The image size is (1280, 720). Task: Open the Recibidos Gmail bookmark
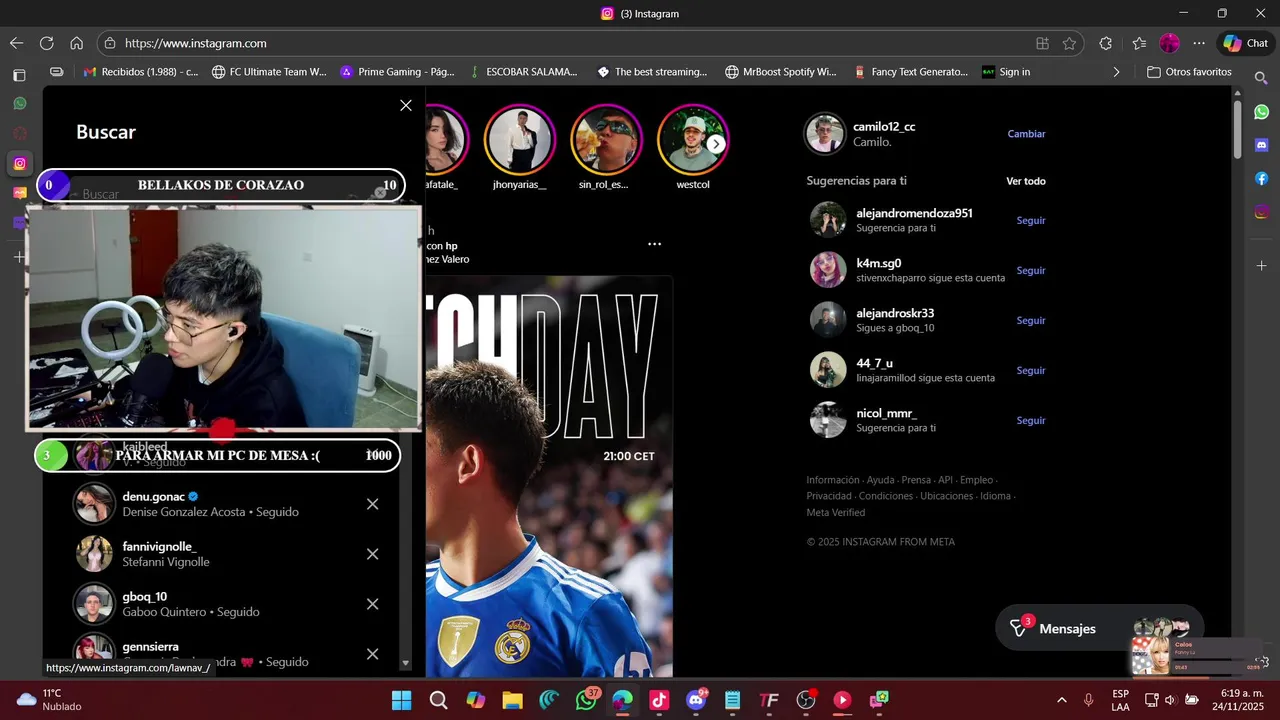(x=141, y=72)
